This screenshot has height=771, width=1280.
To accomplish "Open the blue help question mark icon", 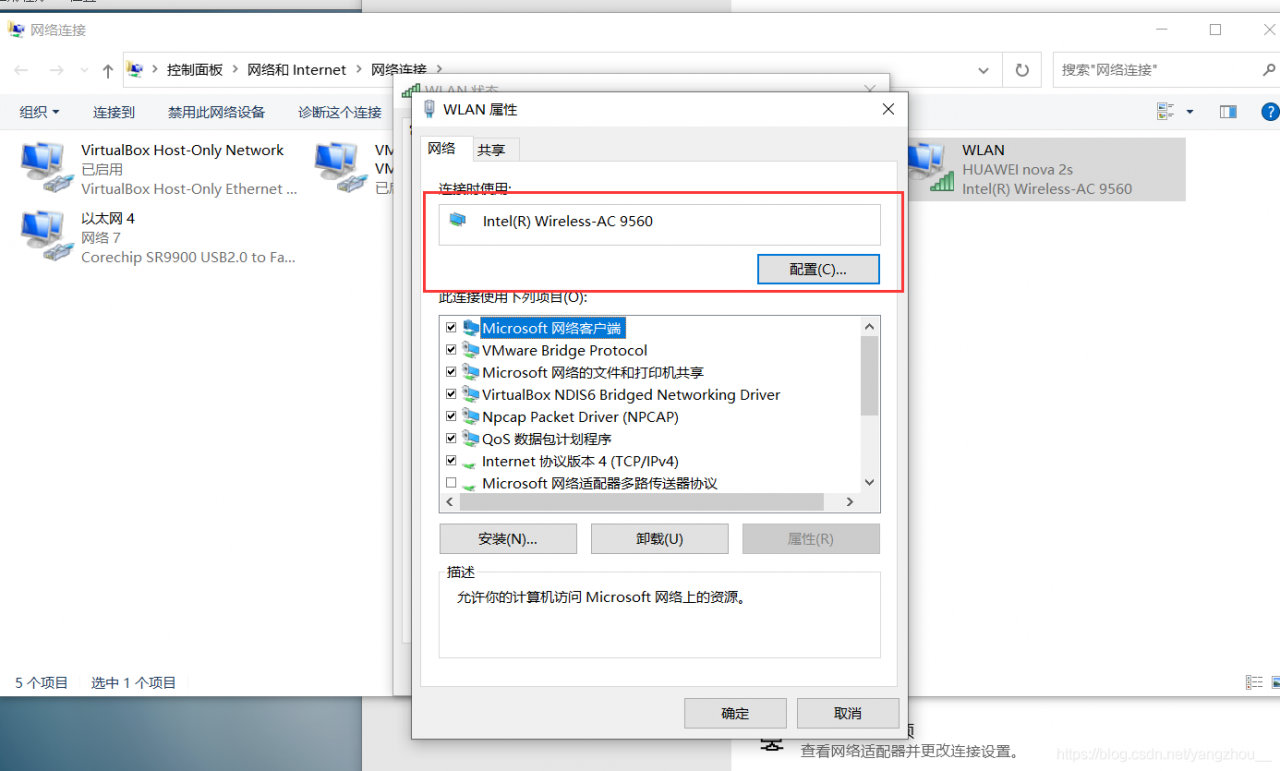I will (x=1270, y=112).
